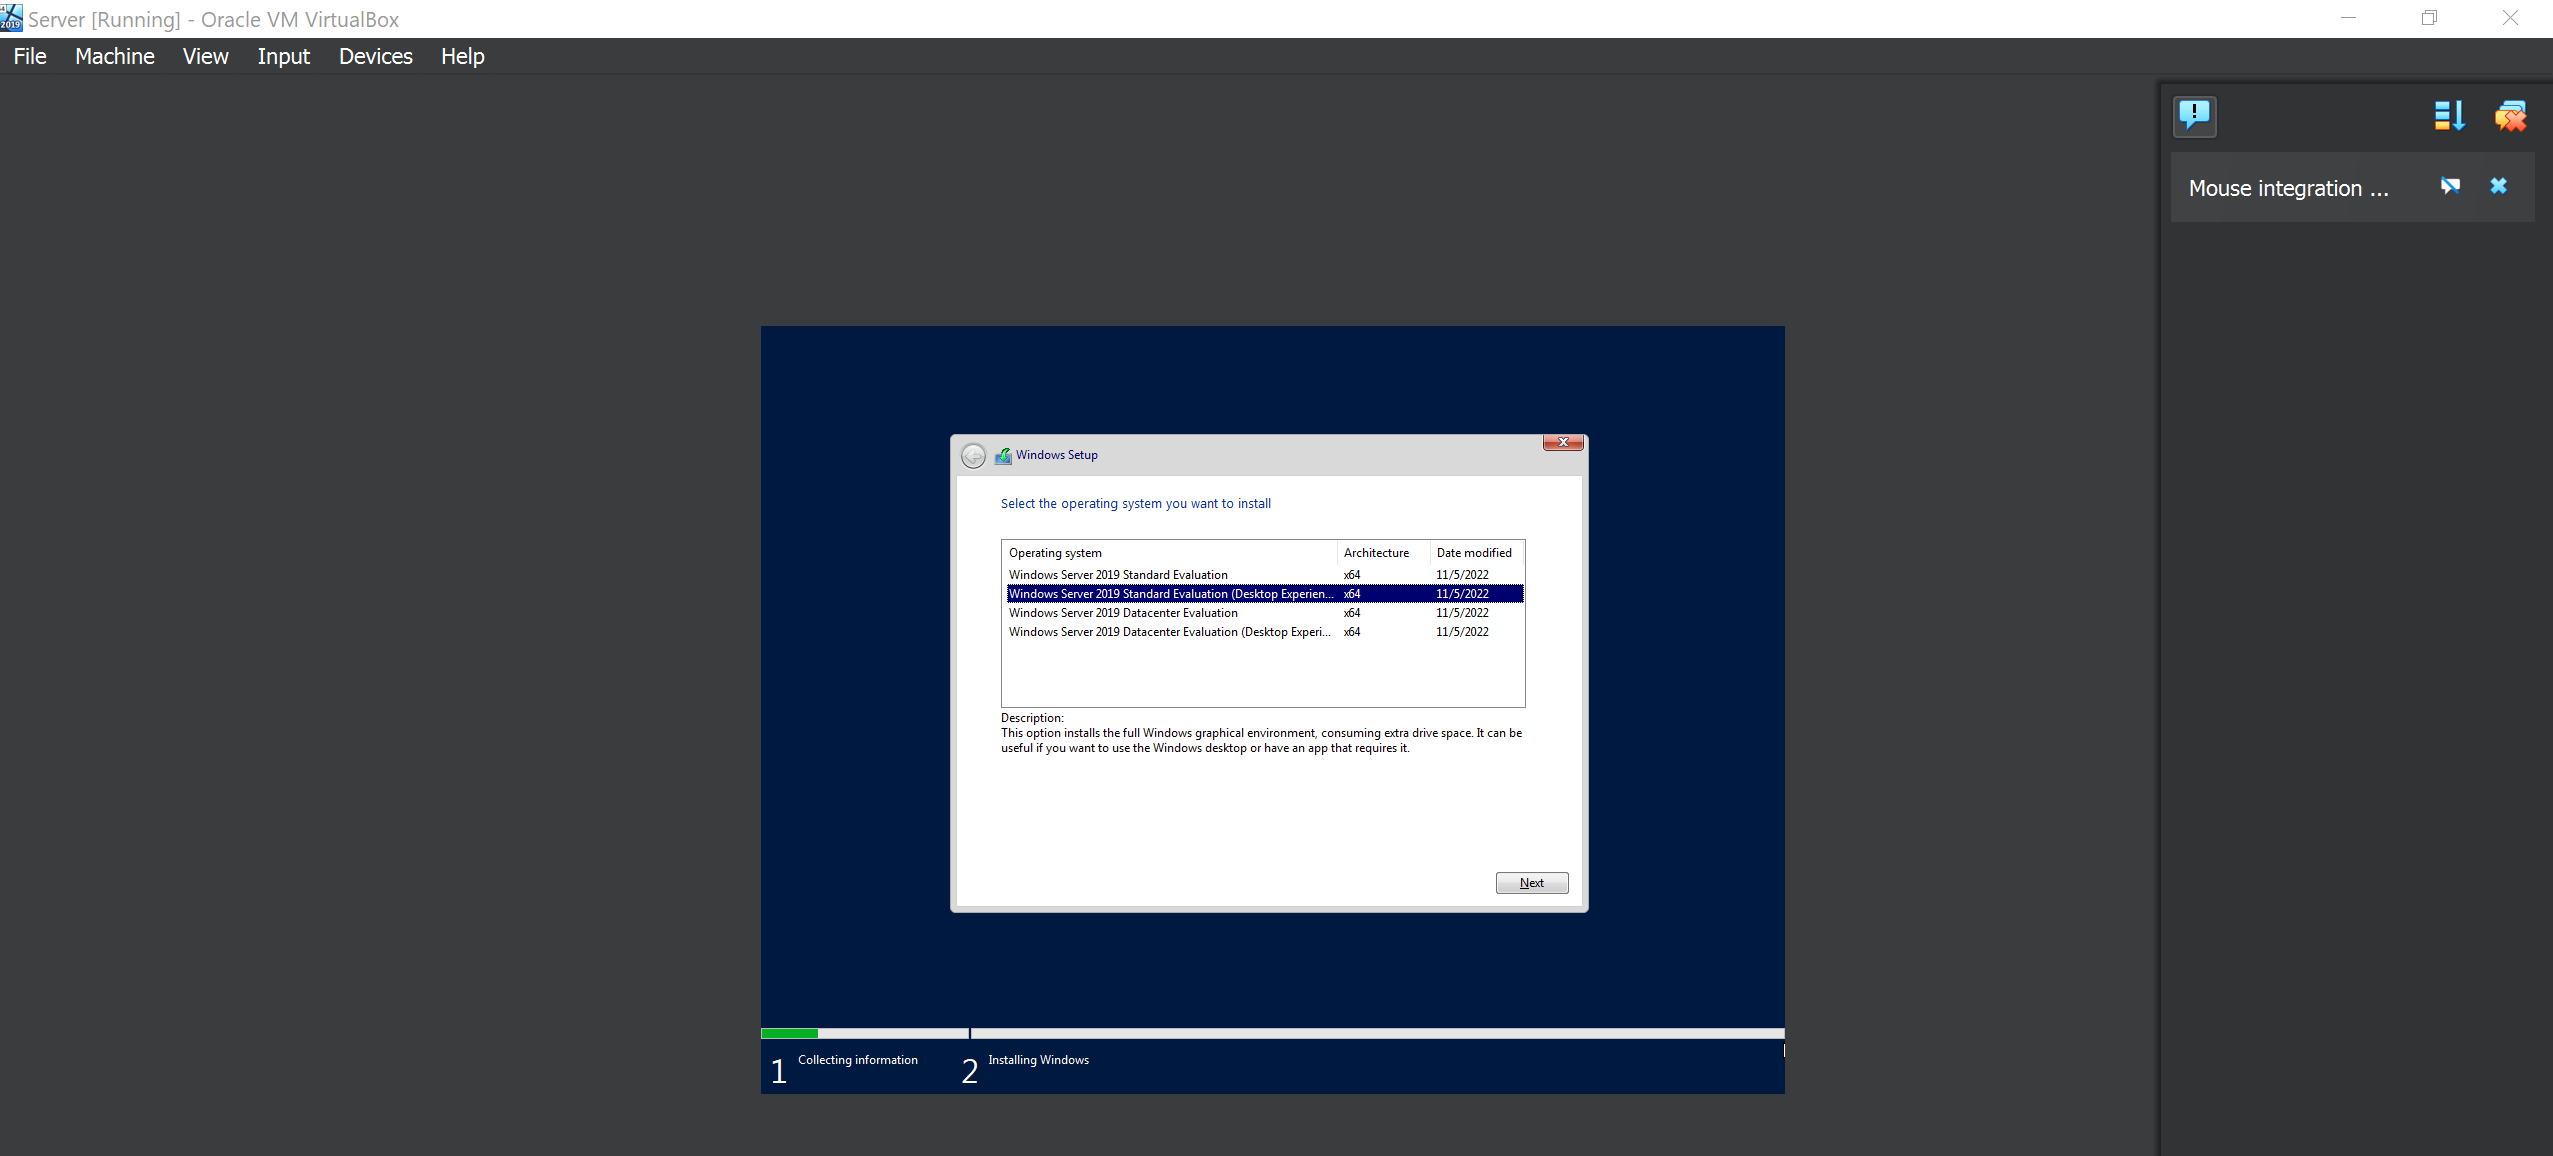2553x1156 pixels.
Task: Select Datacenter Evaluation (Desktop Experience) row
Action: (1264, 632)
